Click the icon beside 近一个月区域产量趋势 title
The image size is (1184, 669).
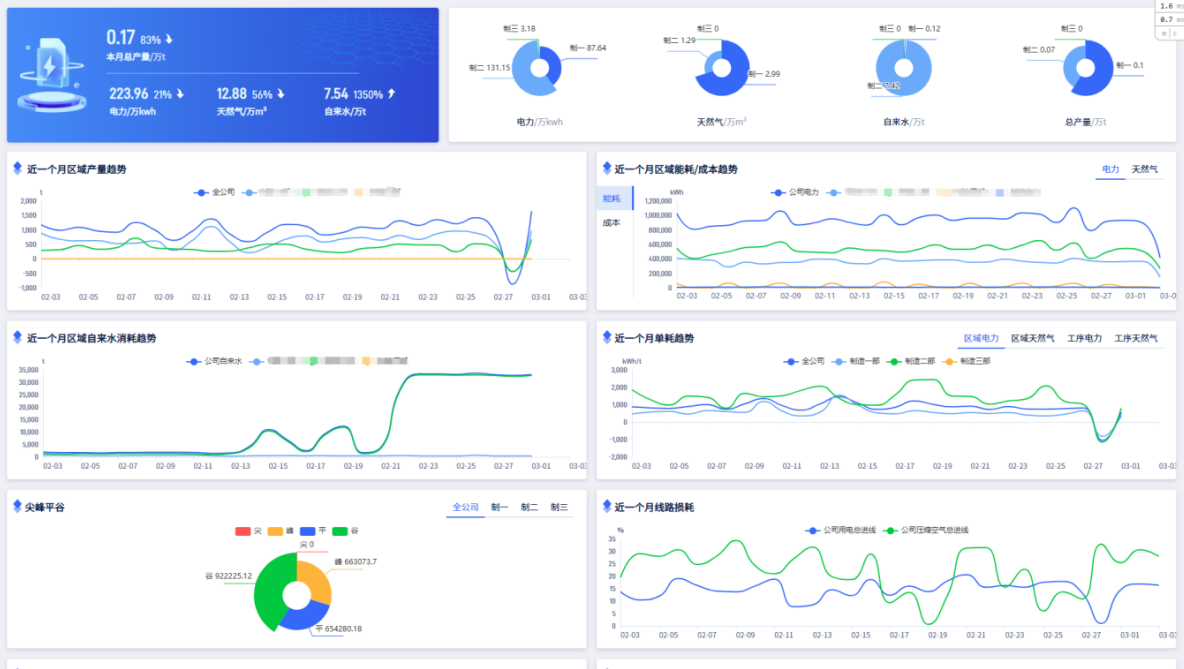(x=17, y=169)
